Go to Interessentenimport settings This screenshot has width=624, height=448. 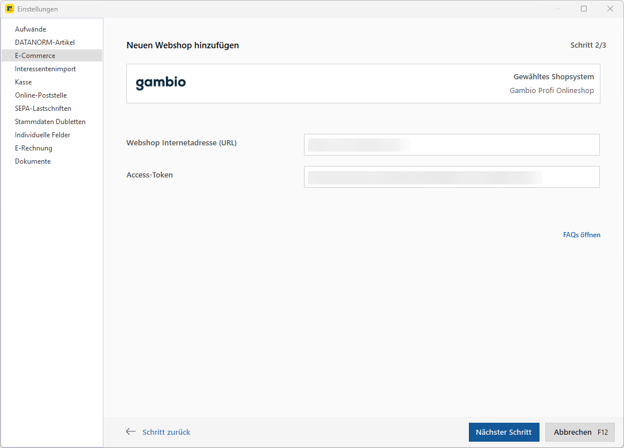click(x=45, y=69)
